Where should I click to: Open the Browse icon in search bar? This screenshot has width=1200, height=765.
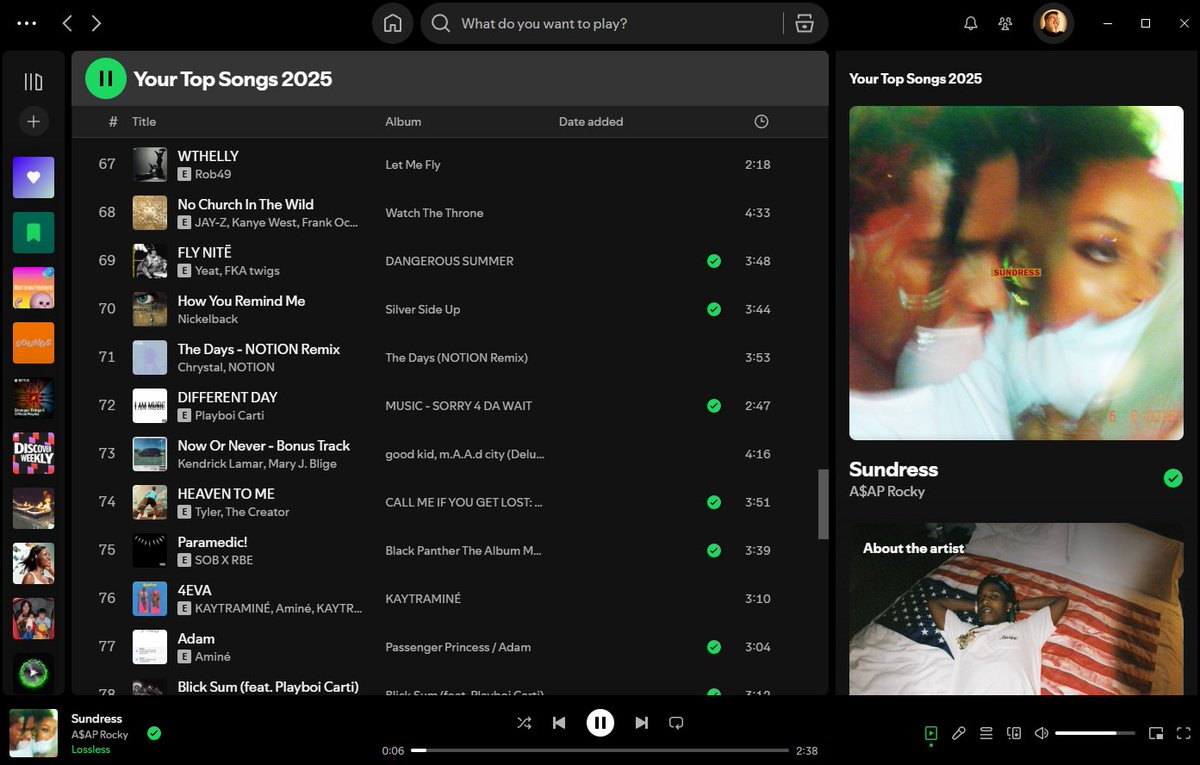pos(804,24)
